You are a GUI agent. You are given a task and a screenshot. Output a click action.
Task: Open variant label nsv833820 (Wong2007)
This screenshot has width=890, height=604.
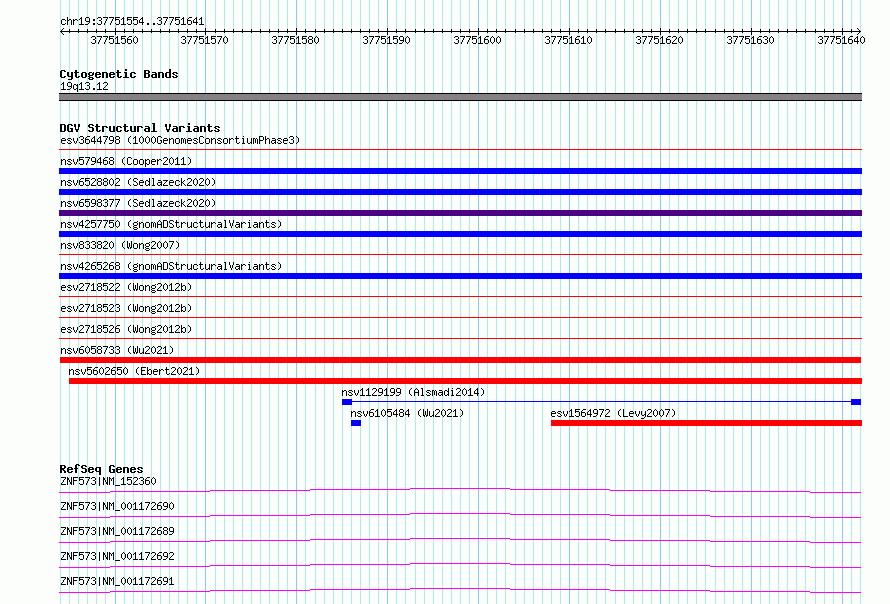coord(120,245)
